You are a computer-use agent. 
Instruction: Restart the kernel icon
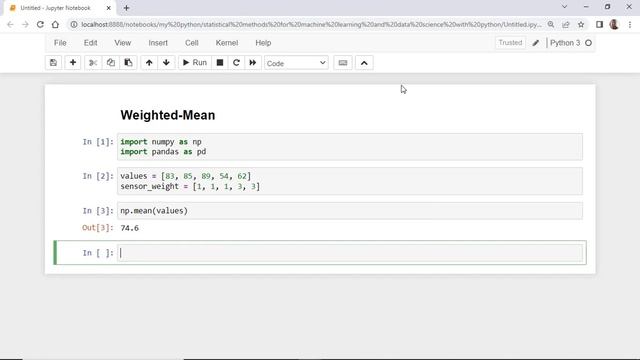[236, 63]
